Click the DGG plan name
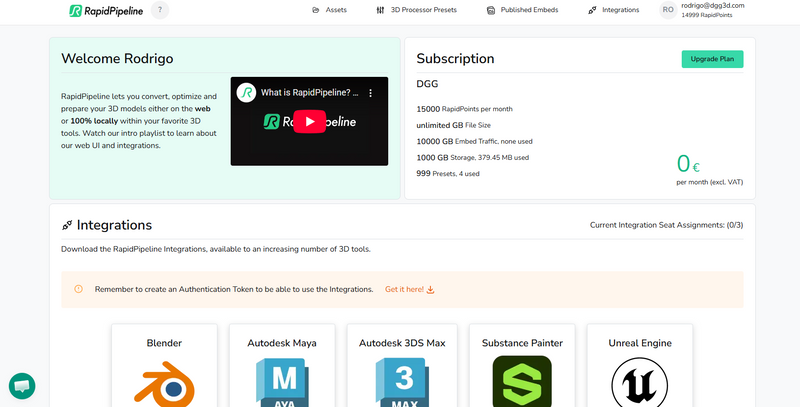This screenshot has width=800, height=407. [x=427, y=84]
